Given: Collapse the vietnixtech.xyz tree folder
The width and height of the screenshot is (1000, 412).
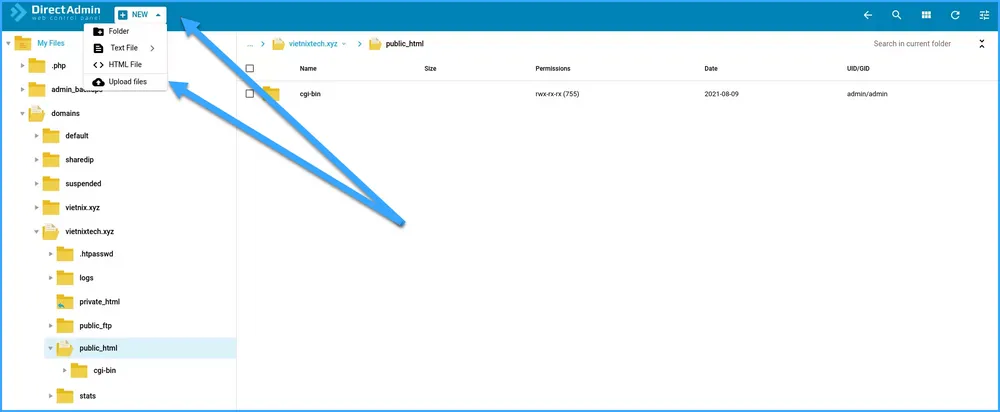Looking at the screenshot, I should point(37,232).
